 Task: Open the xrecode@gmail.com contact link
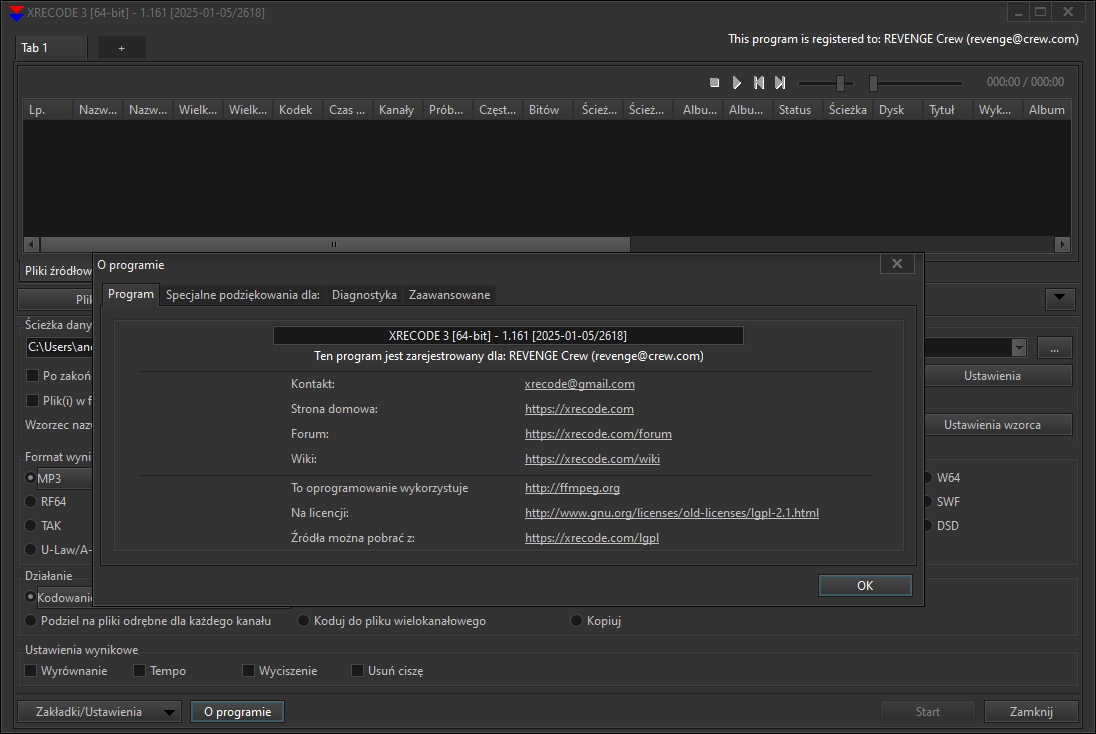click(x=579, y=384)
